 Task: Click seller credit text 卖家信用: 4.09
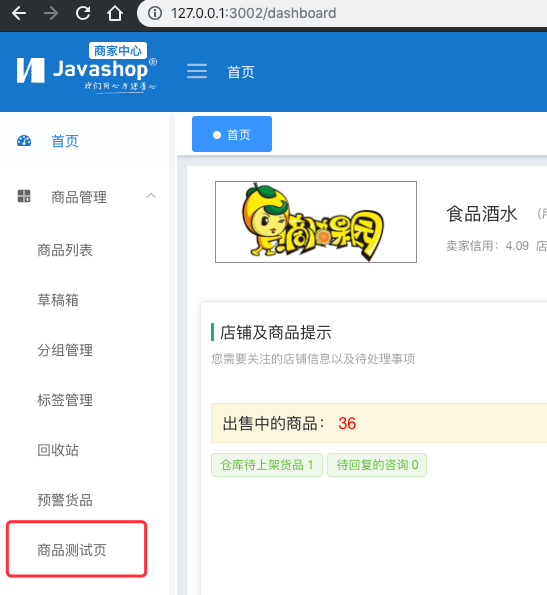[487, 246]
